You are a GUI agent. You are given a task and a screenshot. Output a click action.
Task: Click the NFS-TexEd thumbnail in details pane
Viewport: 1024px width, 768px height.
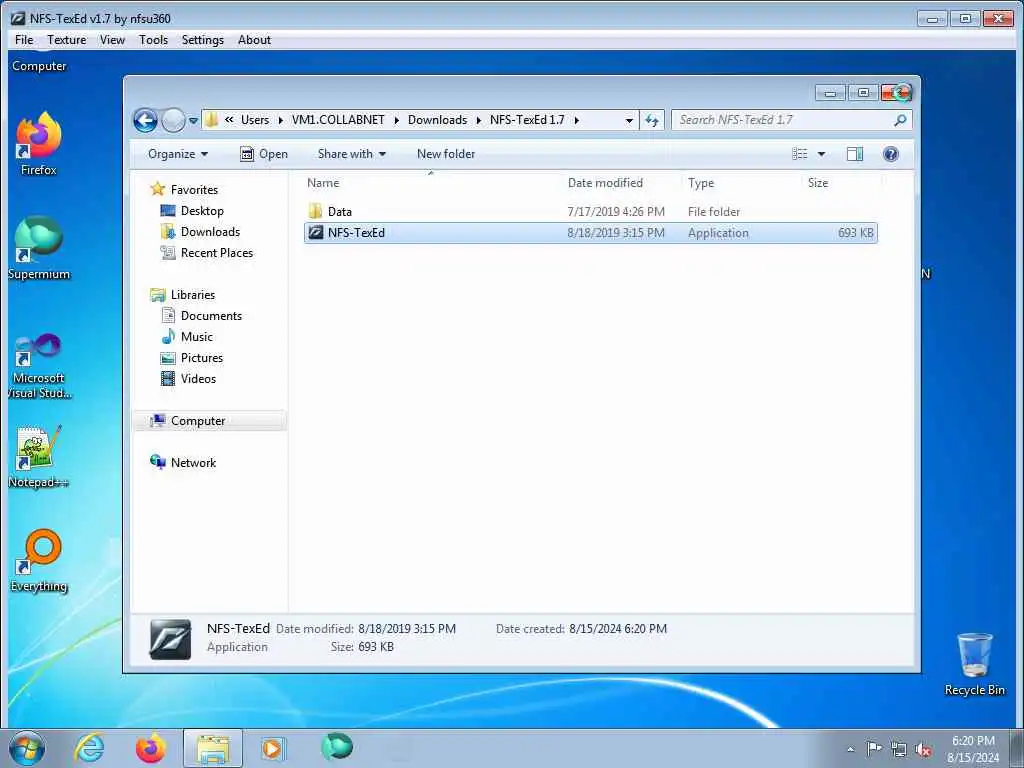click(170, 639)
